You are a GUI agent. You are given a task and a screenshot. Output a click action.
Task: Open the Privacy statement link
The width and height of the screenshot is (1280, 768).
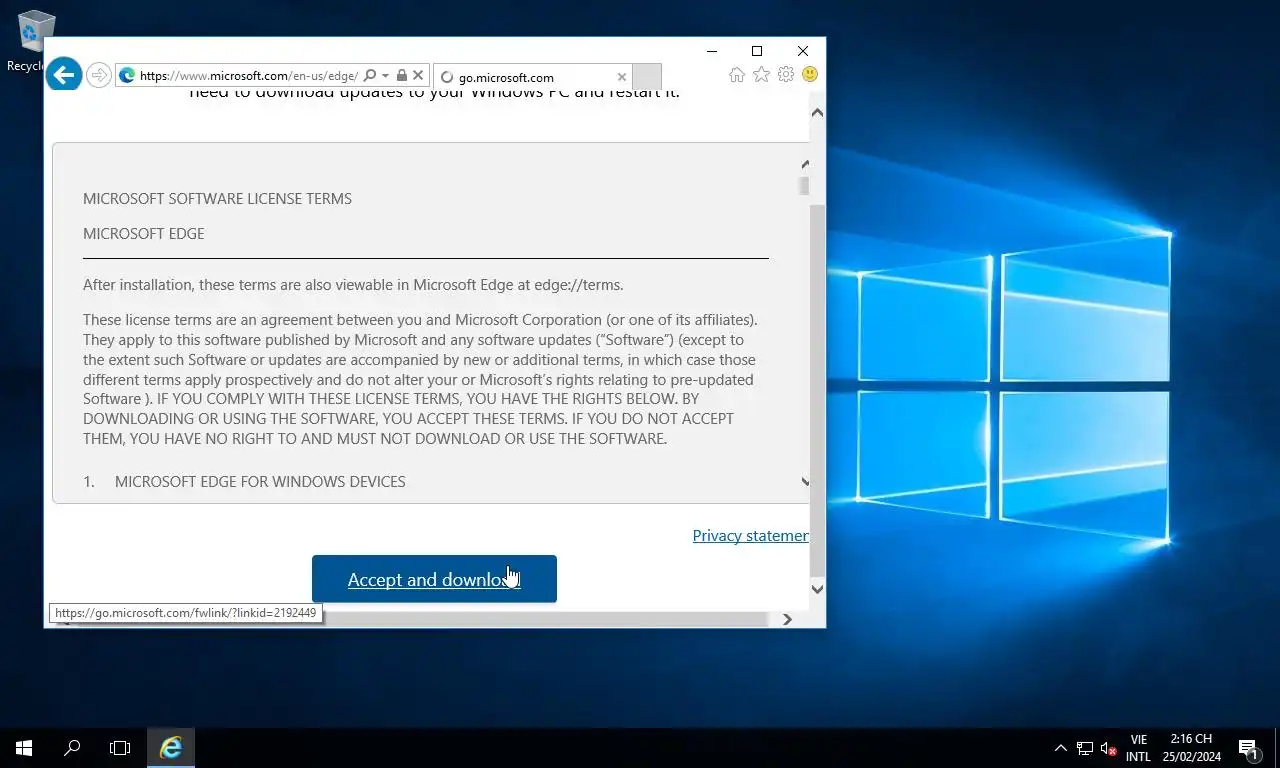(x=750, y=535)
